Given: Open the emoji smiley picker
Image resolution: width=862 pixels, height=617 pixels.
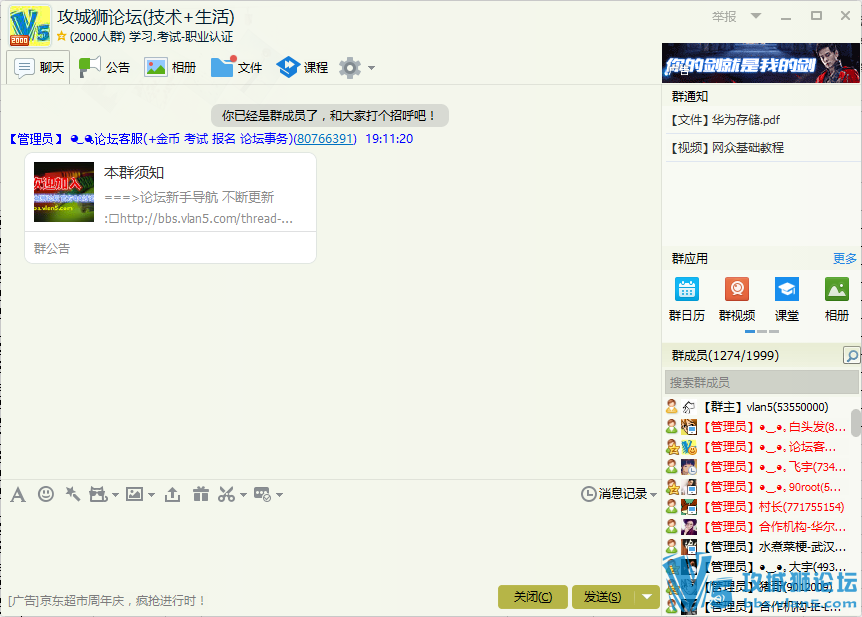Looking at the screenshot, I should coord(46,494).
